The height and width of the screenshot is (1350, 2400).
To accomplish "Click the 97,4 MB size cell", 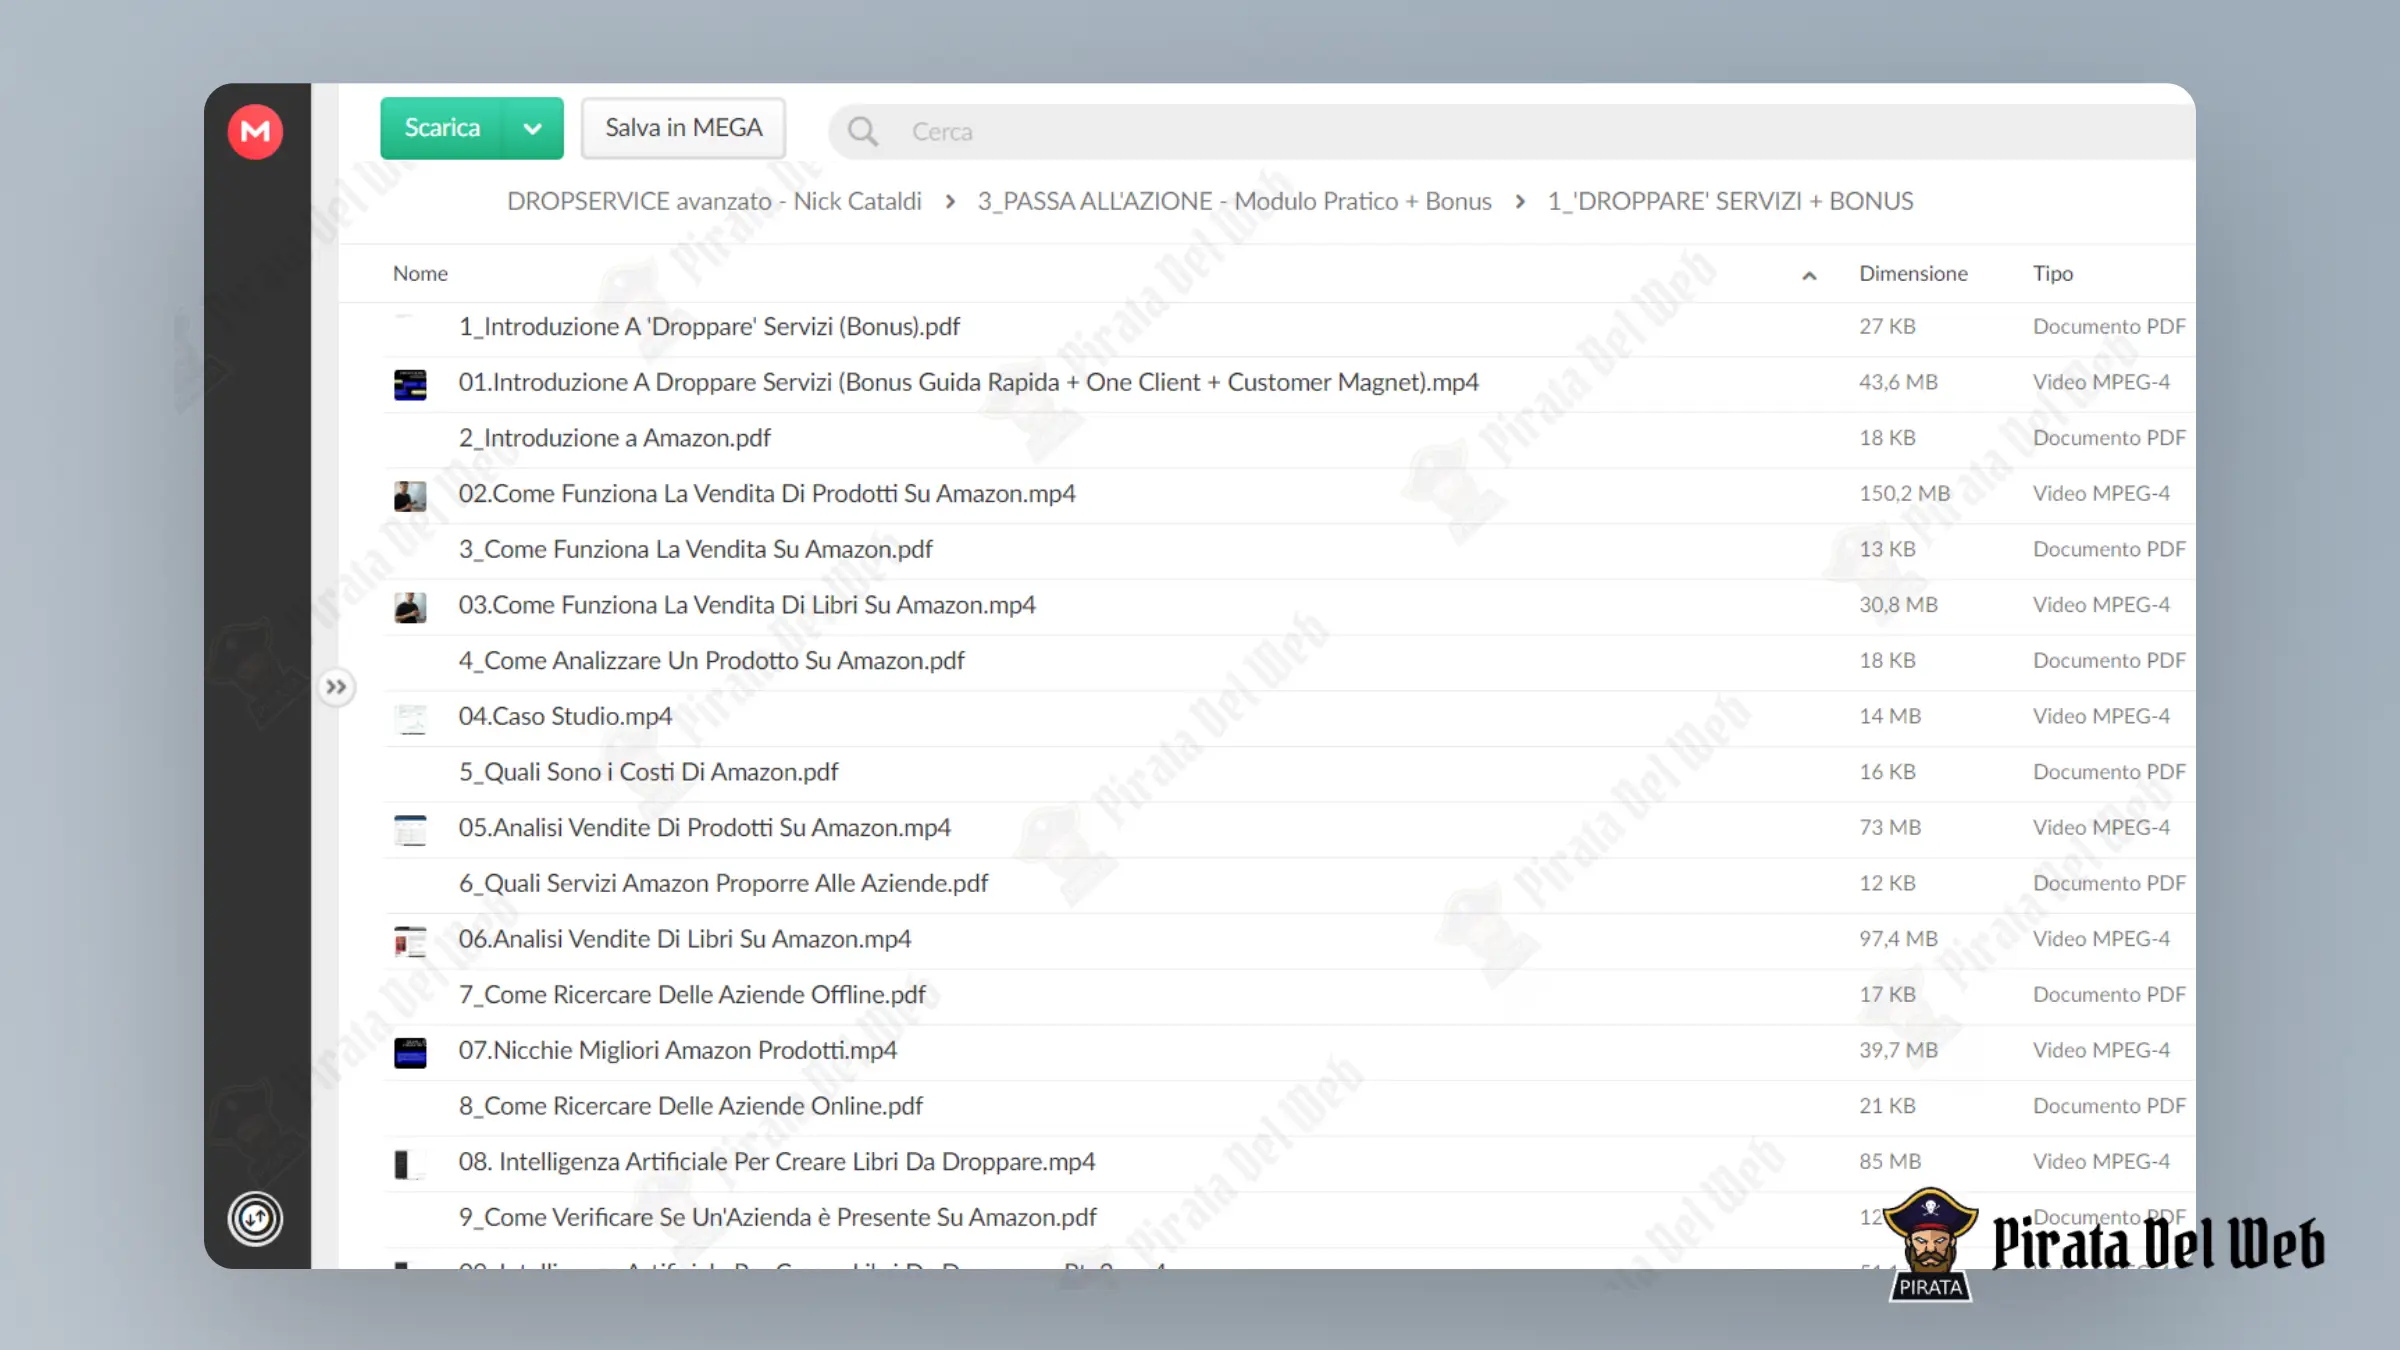I will [x=1898, y=939].
